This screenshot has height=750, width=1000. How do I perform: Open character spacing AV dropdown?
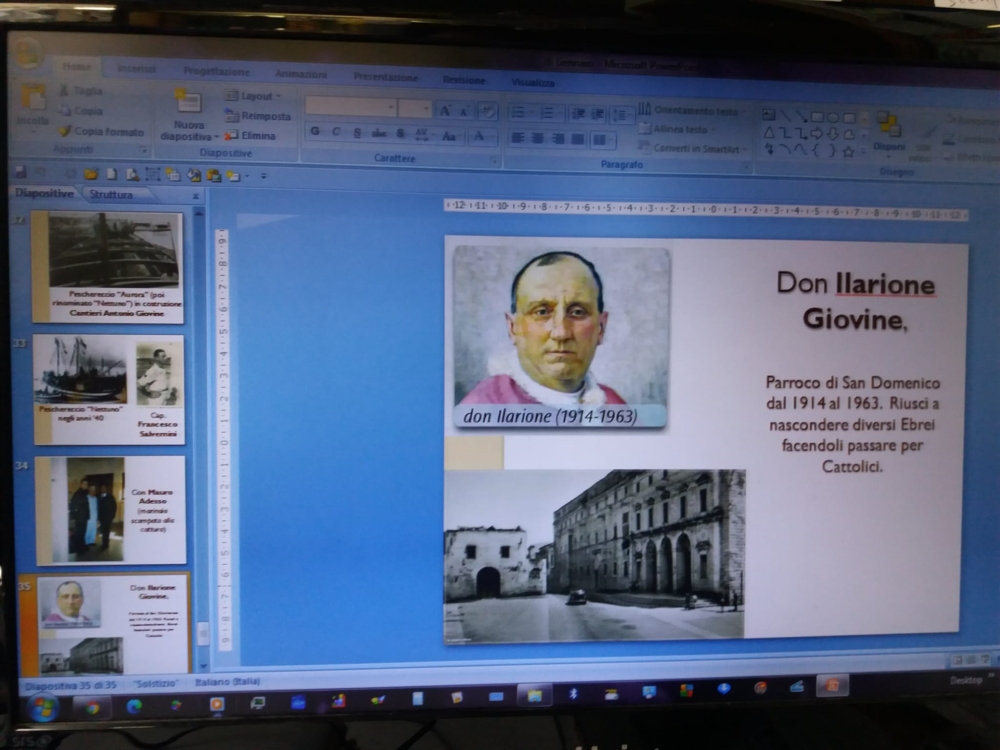pos(422,135)
